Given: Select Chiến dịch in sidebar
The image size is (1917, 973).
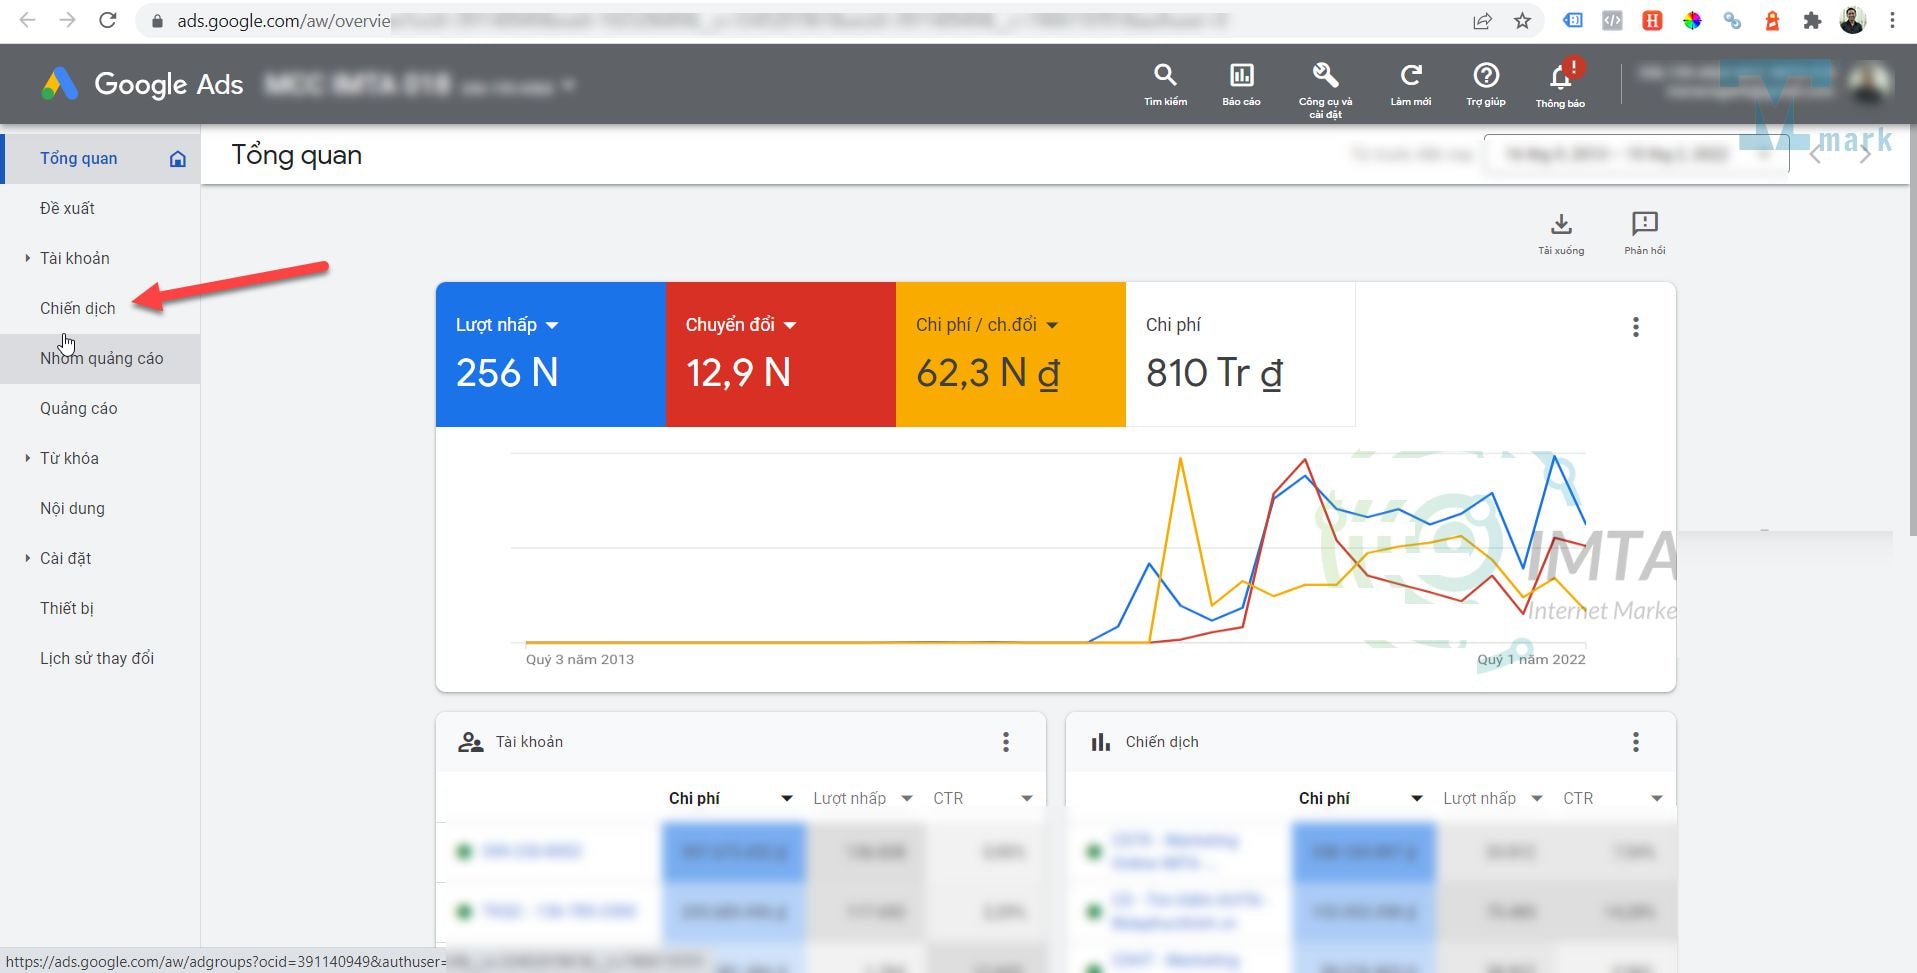Looking at the screenshot, I should click(78, 308).
